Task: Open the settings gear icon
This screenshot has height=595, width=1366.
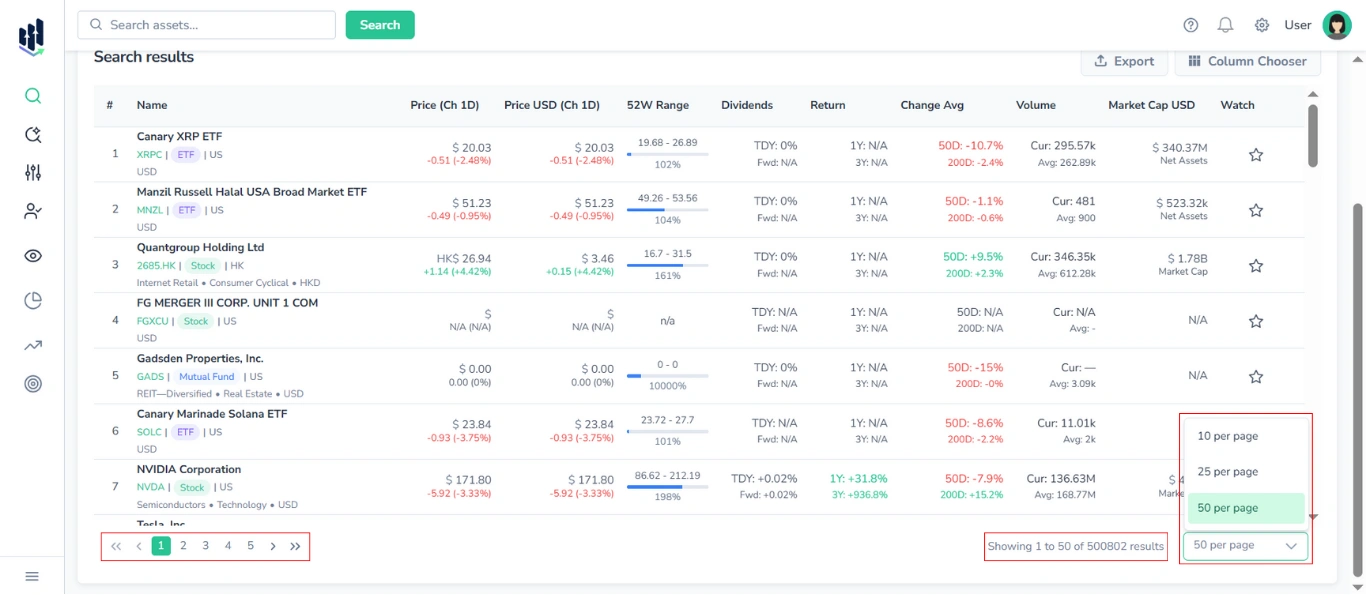Action: tap(1262, 25)
